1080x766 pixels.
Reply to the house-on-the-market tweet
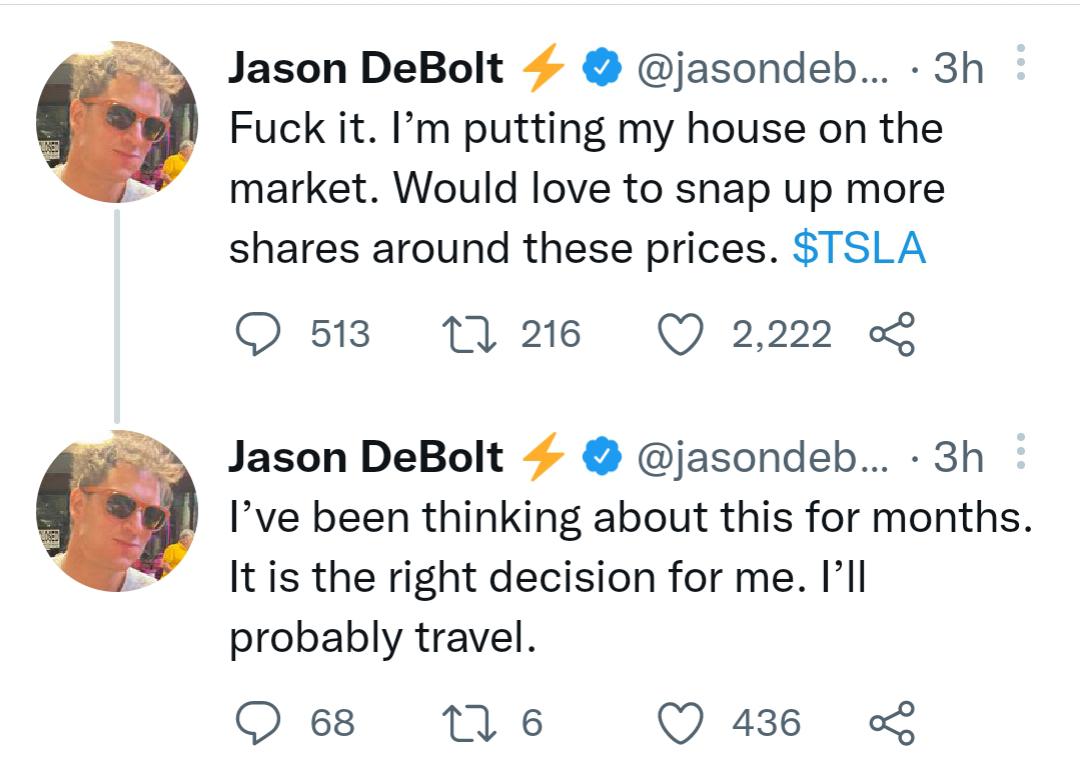260,335
